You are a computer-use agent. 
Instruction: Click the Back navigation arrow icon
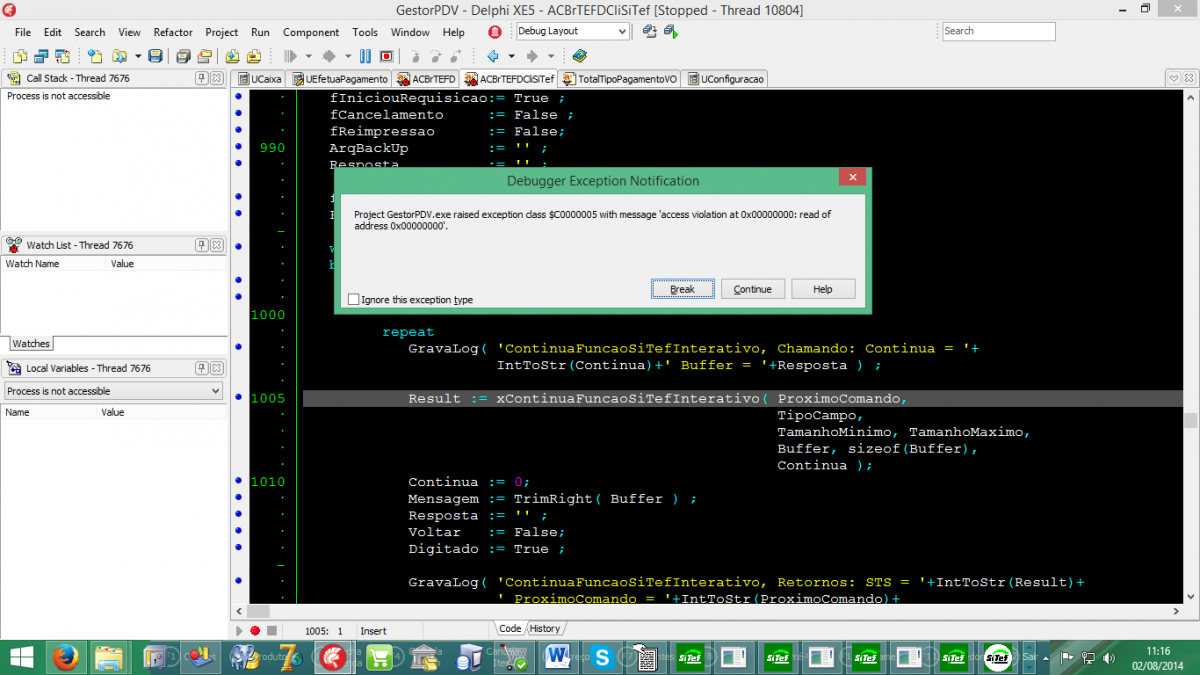(492, 56)
